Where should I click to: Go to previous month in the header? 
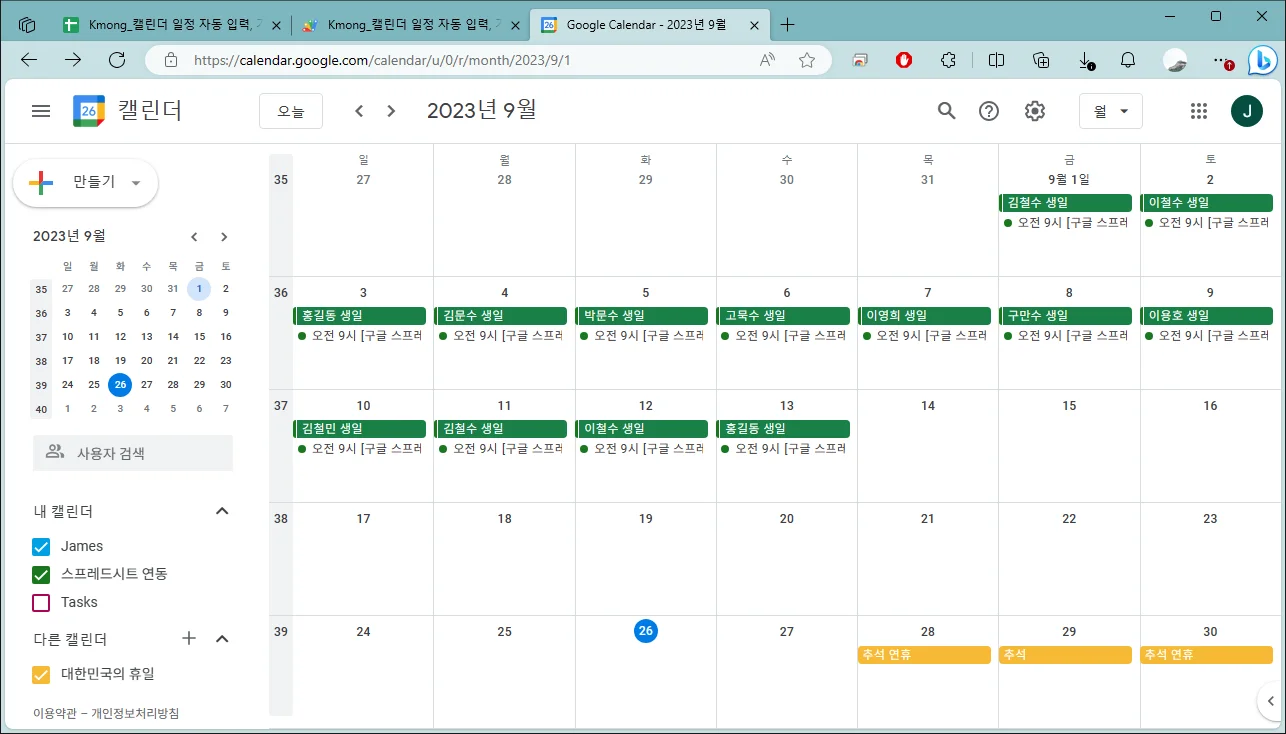pyautogui.click(x=359, y=111)
